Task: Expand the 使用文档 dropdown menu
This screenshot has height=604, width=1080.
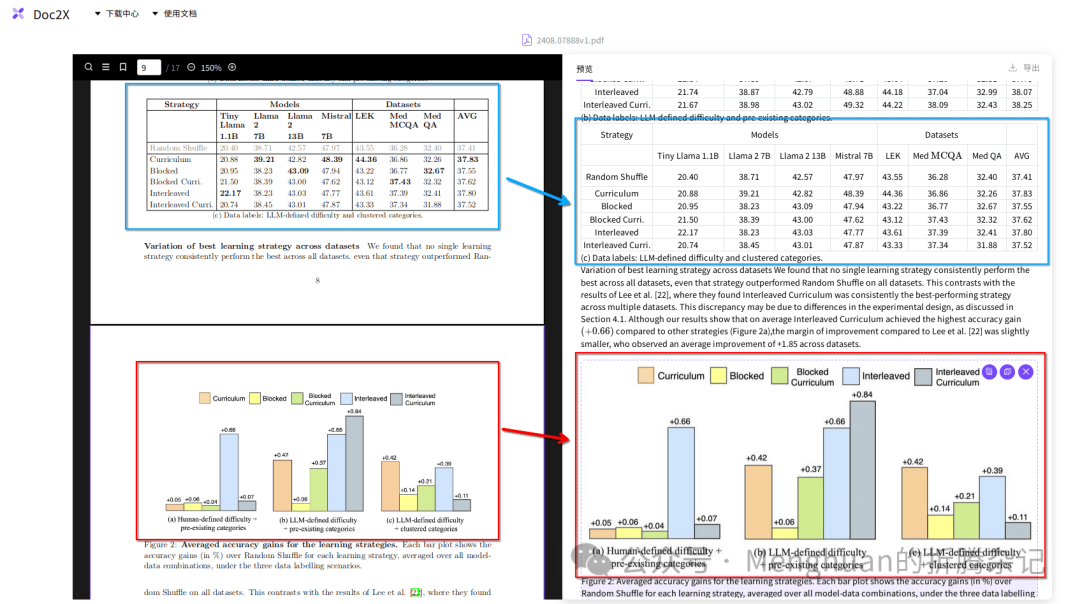Action: click(x=174, y=14)
